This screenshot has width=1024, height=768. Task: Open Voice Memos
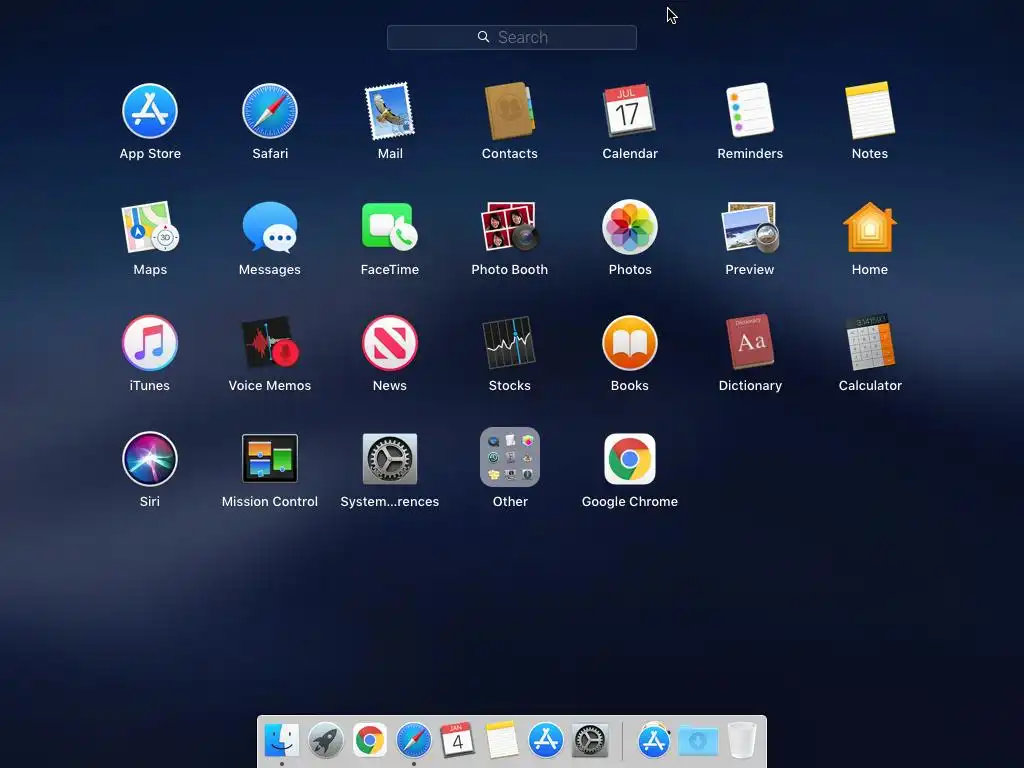tap(270, 342)
